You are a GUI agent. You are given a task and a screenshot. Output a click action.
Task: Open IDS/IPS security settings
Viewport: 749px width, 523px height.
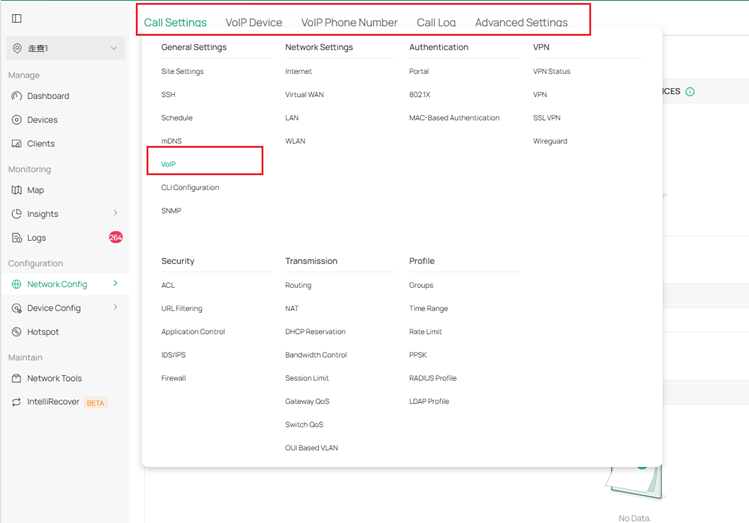tap(173, 355)
